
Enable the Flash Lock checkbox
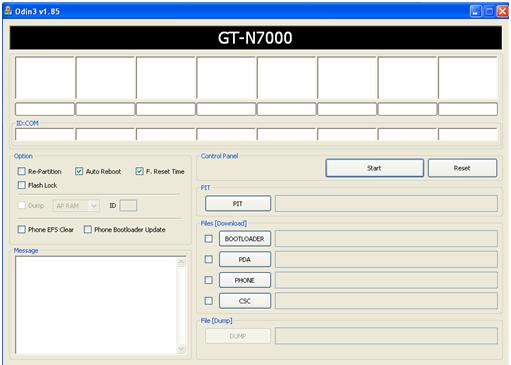22,185
